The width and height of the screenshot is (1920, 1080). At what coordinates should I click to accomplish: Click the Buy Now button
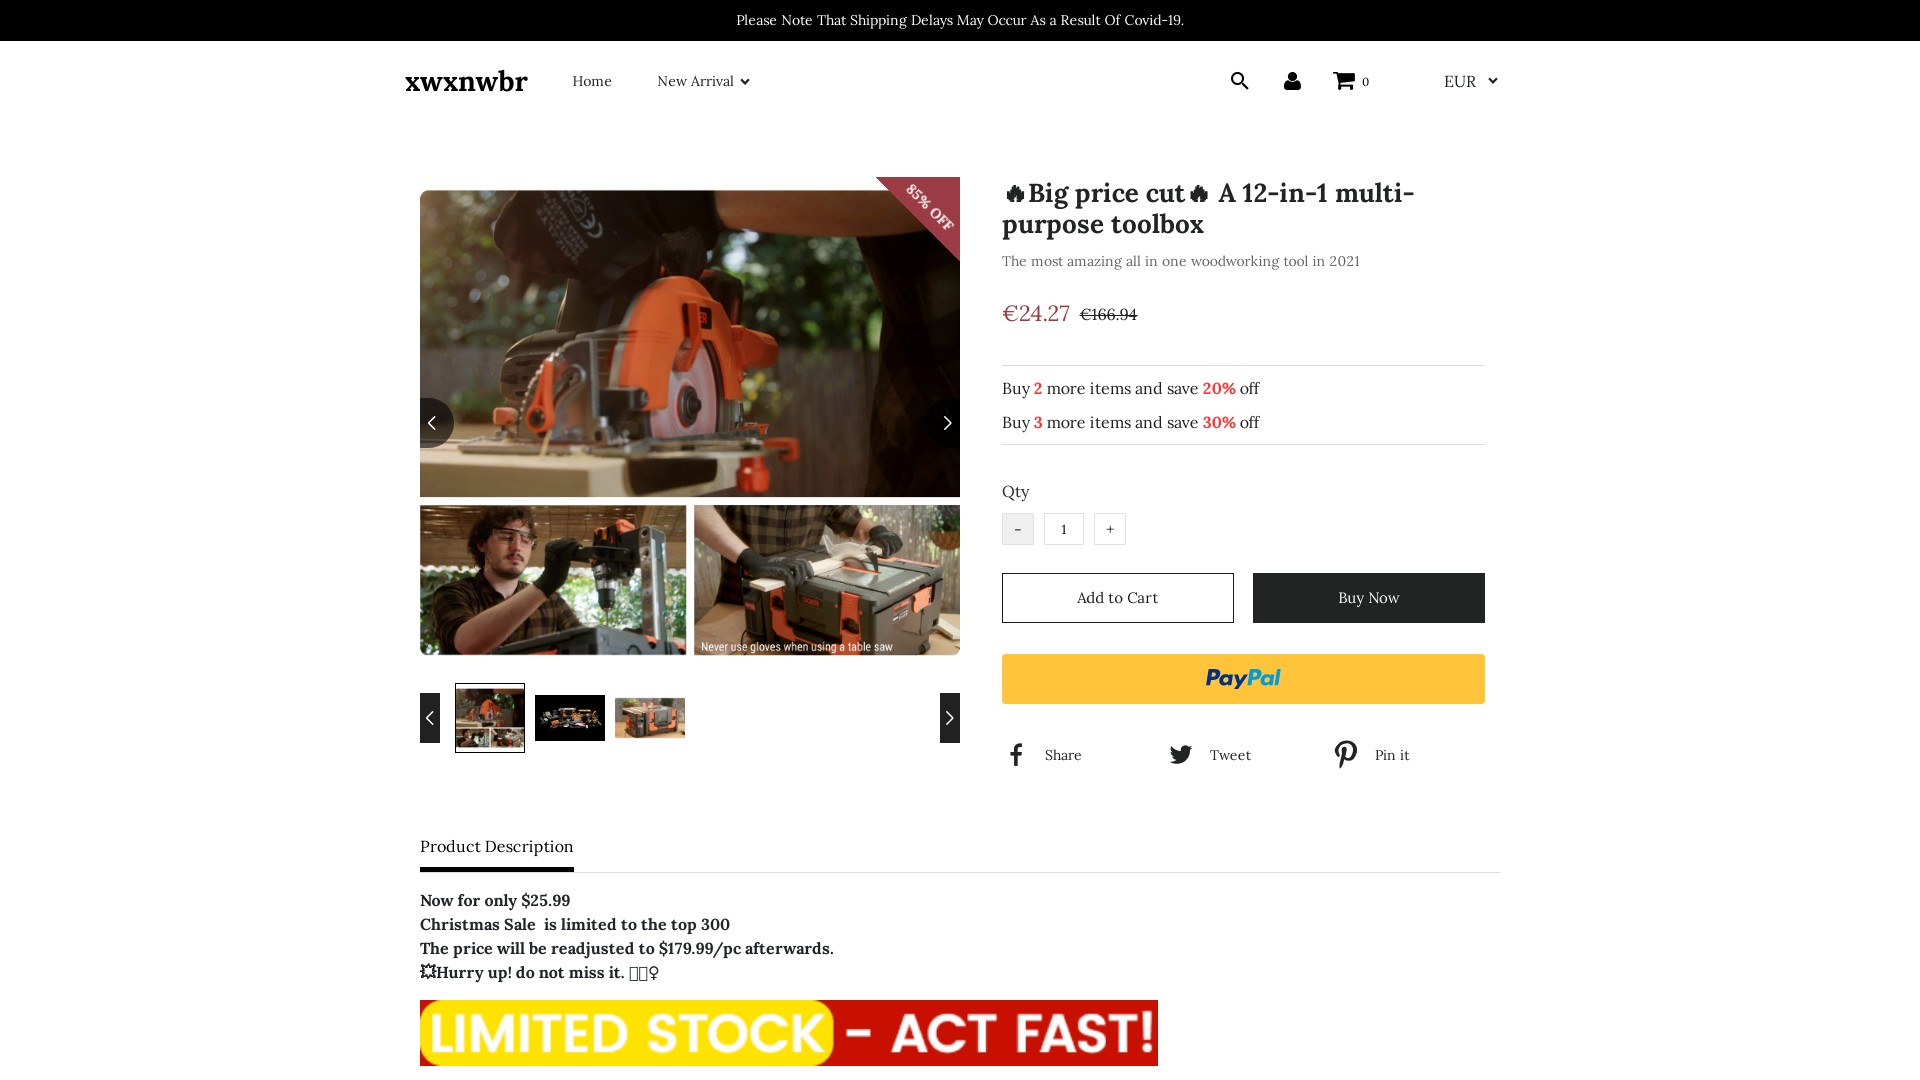tap(1369, 598)
